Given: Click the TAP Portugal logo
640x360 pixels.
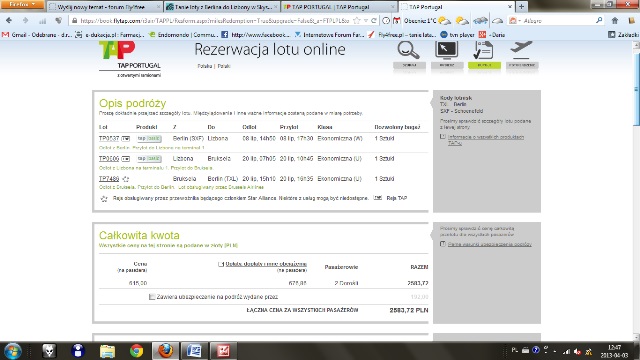Looking at the screenshot, I should pos(130,60).
